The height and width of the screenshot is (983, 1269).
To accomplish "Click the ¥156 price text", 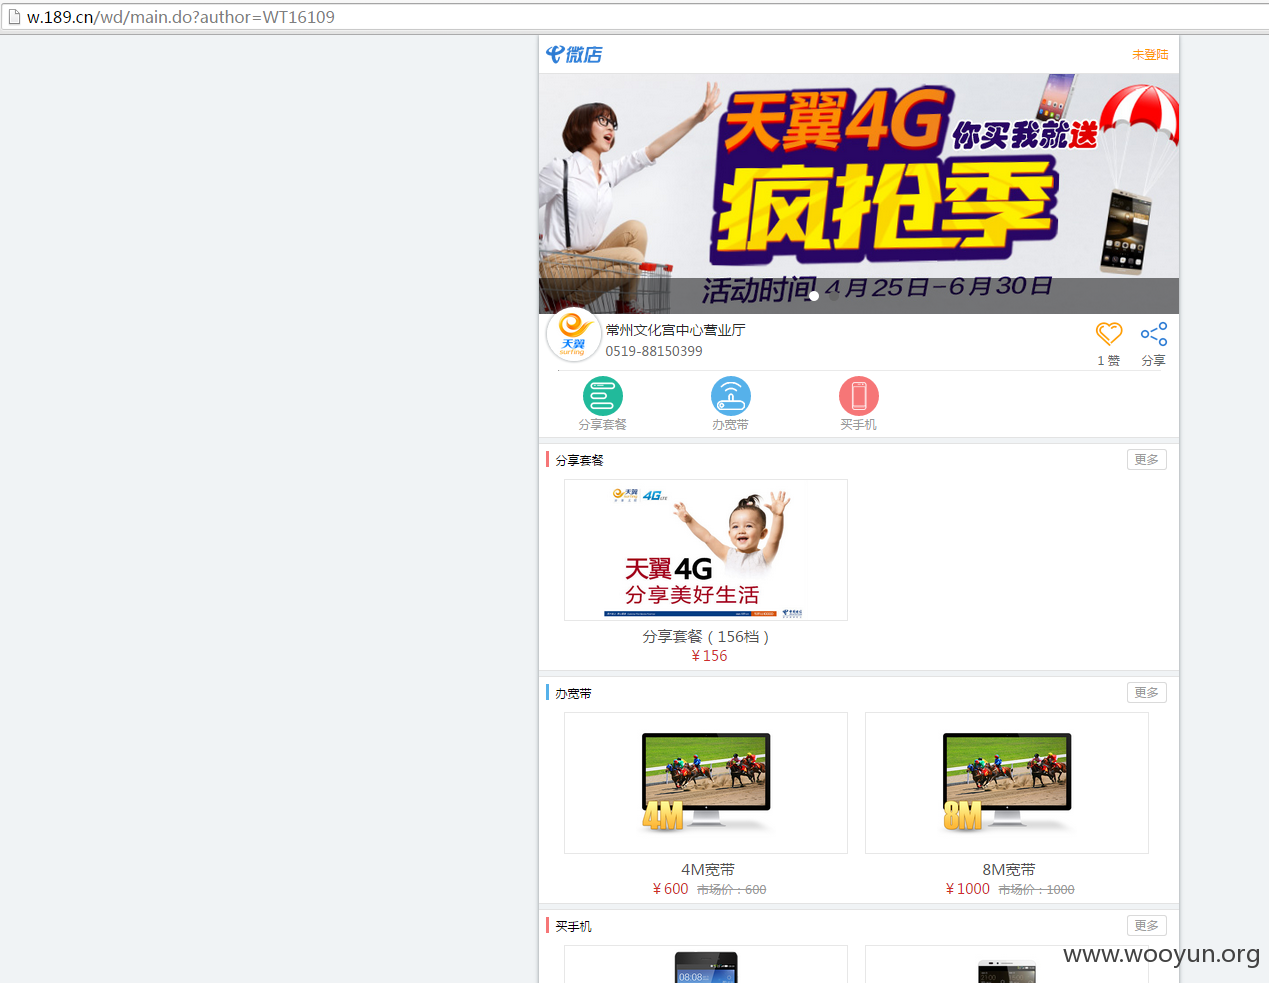I will click(x=709, y=656).
